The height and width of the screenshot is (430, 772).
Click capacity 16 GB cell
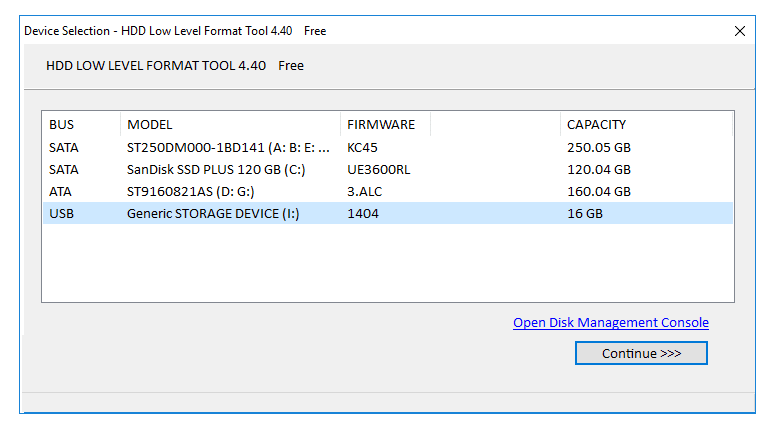coord(585,213)
